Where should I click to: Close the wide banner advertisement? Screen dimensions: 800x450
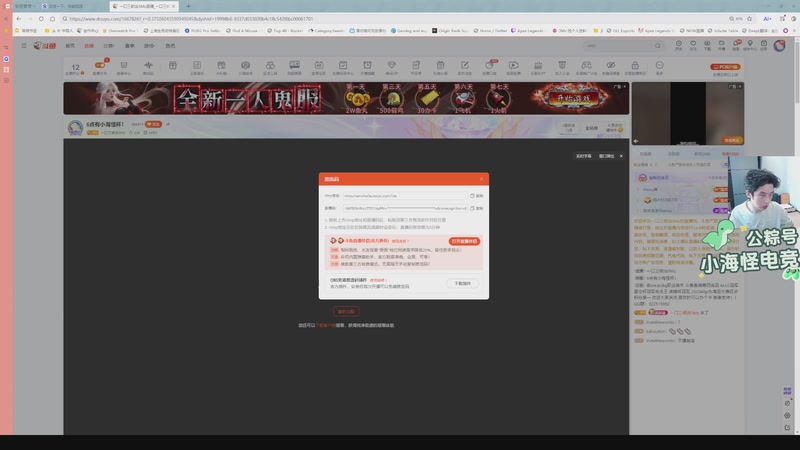pos(624,87)
